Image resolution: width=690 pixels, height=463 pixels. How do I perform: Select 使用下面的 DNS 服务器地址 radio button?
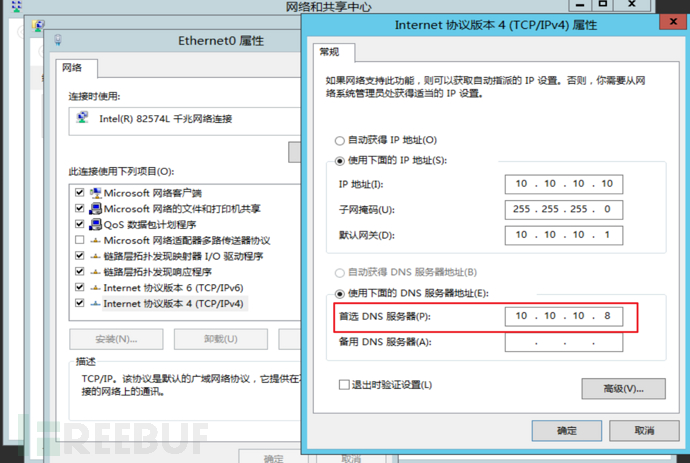pos(339,294)
